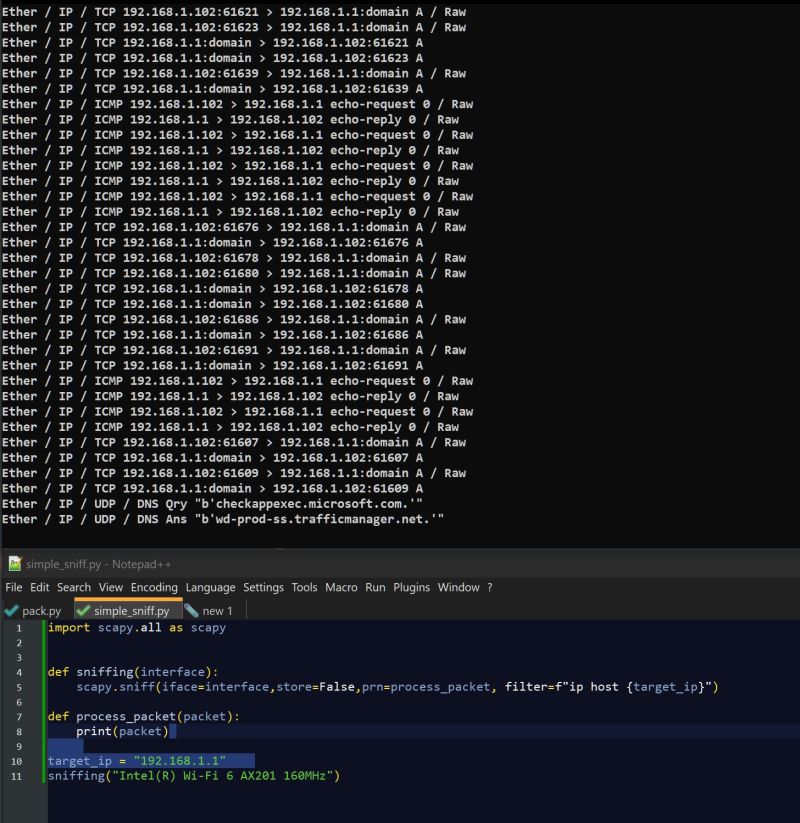Open the Plugins menu
Screen dimensions: 800x823
tap(412, 587)
